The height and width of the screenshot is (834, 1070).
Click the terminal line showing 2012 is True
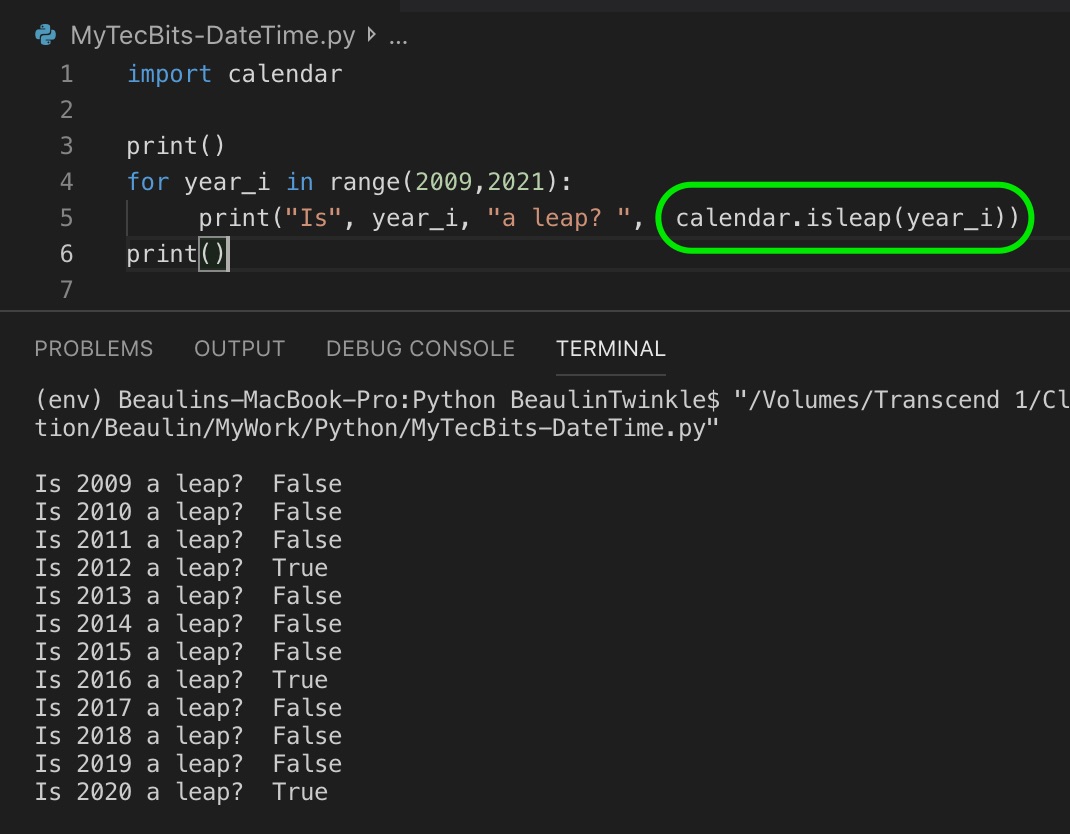pyautogui.click(x=185, y=567)
